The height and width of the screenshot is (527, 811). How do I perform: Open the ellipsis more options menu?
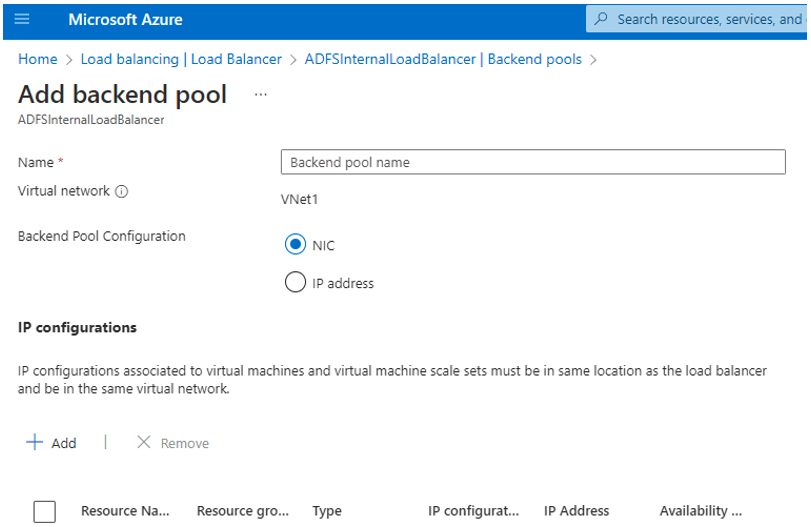(x=261, y=95)
